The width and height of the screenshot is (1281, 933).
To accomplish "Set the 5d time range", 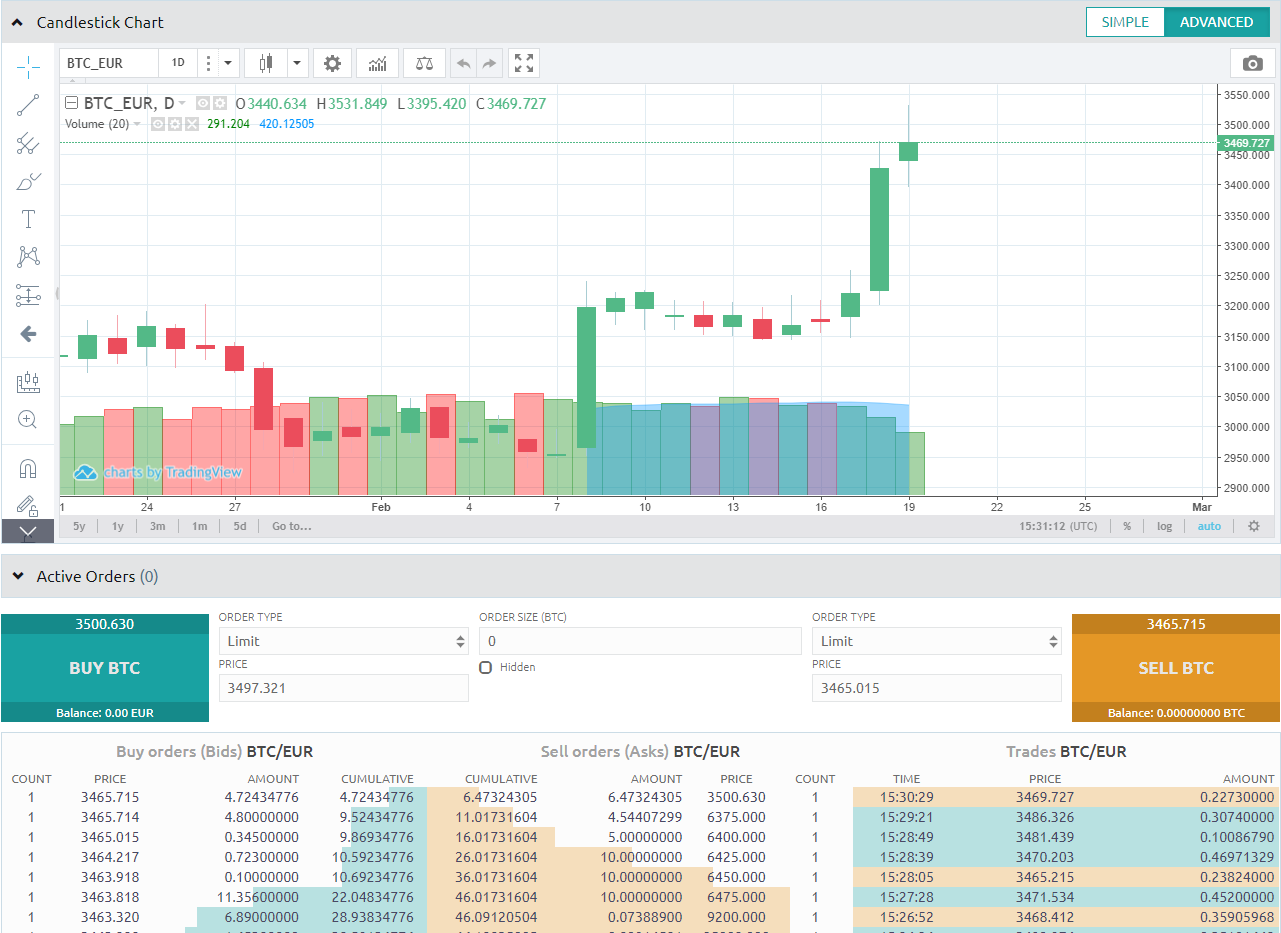I will [x=240, y=526].
